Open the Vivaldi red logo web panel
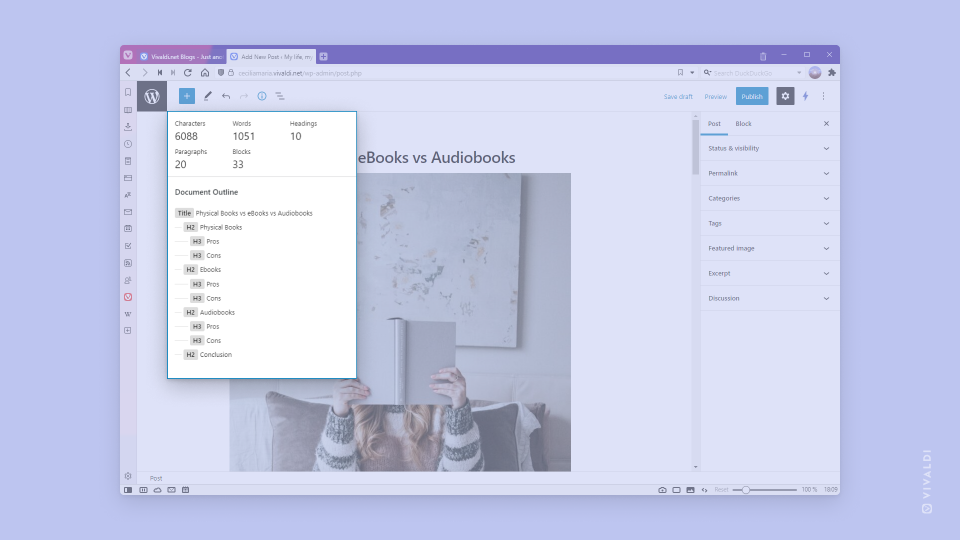 [x=128, y=297]
